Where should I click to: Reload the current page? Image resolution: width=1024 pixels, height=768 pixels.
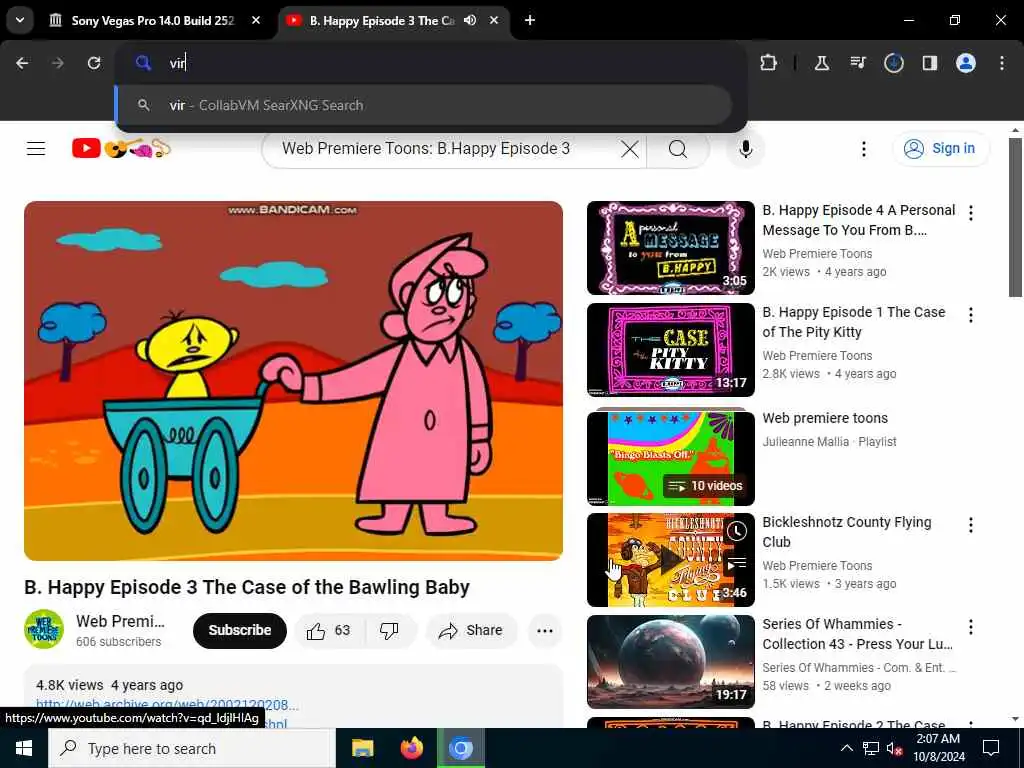(94, 63)
